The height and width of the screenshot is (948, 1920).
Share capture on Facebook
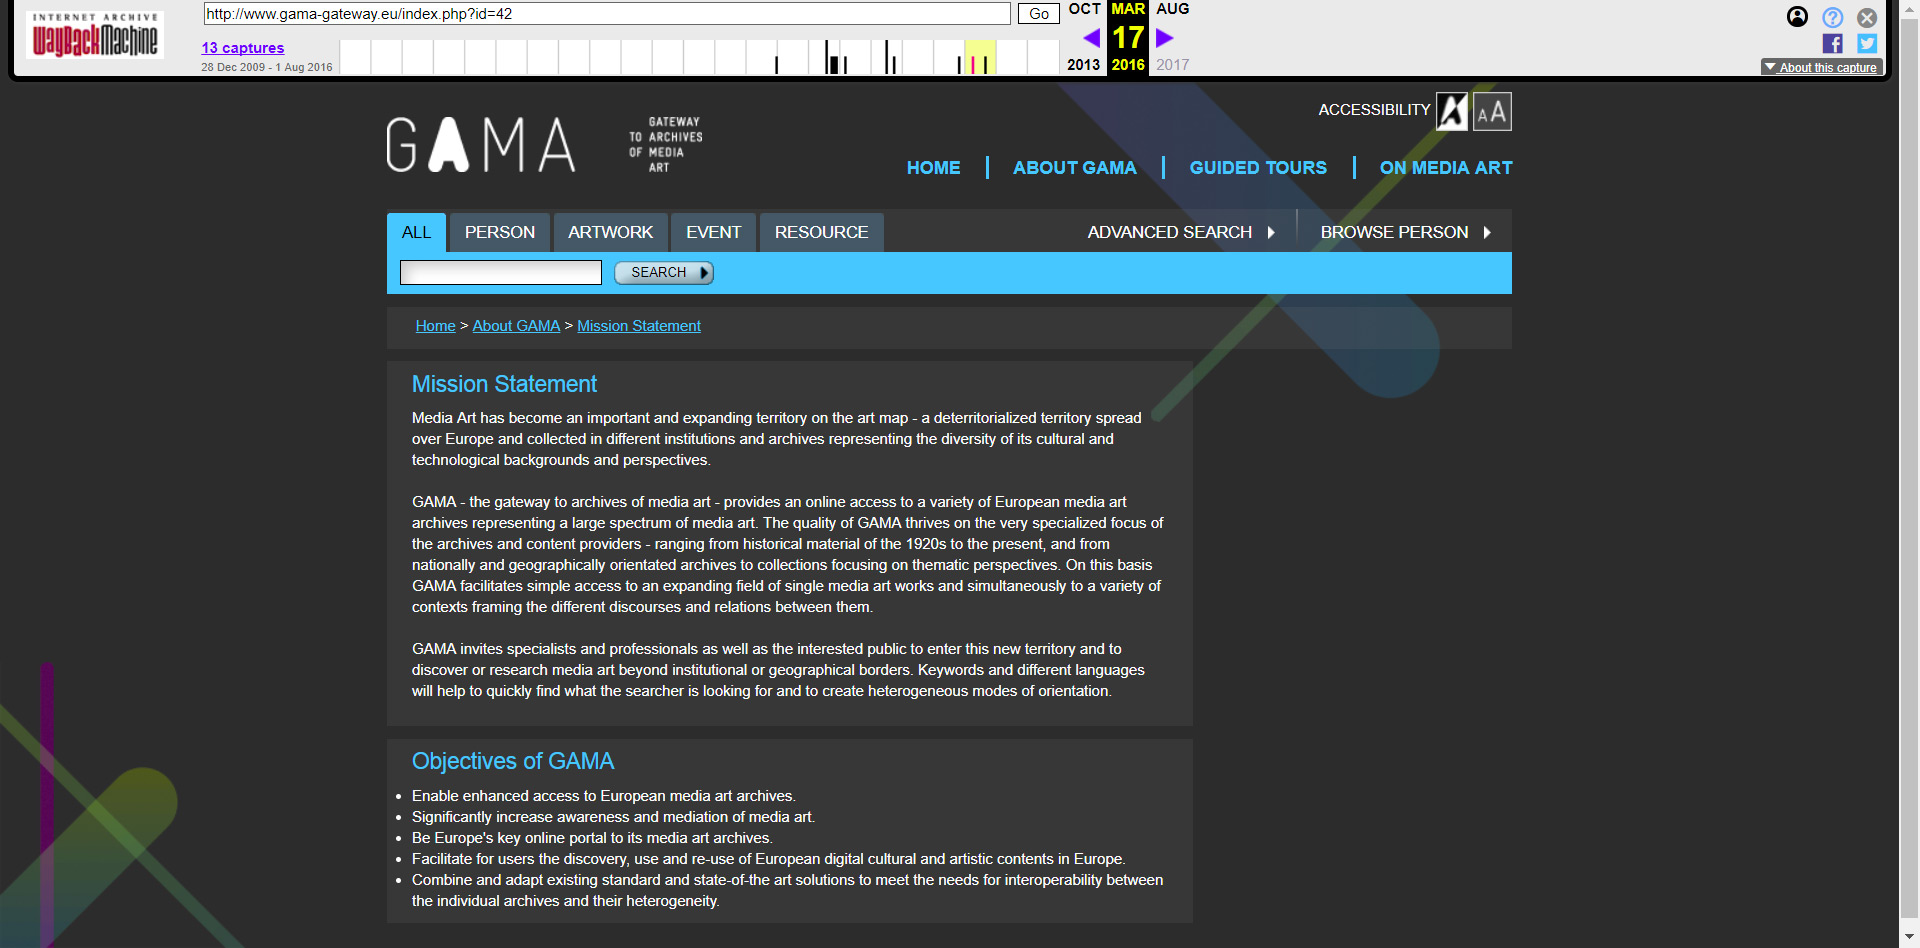pyautogui.click(x=1832, y=43)
